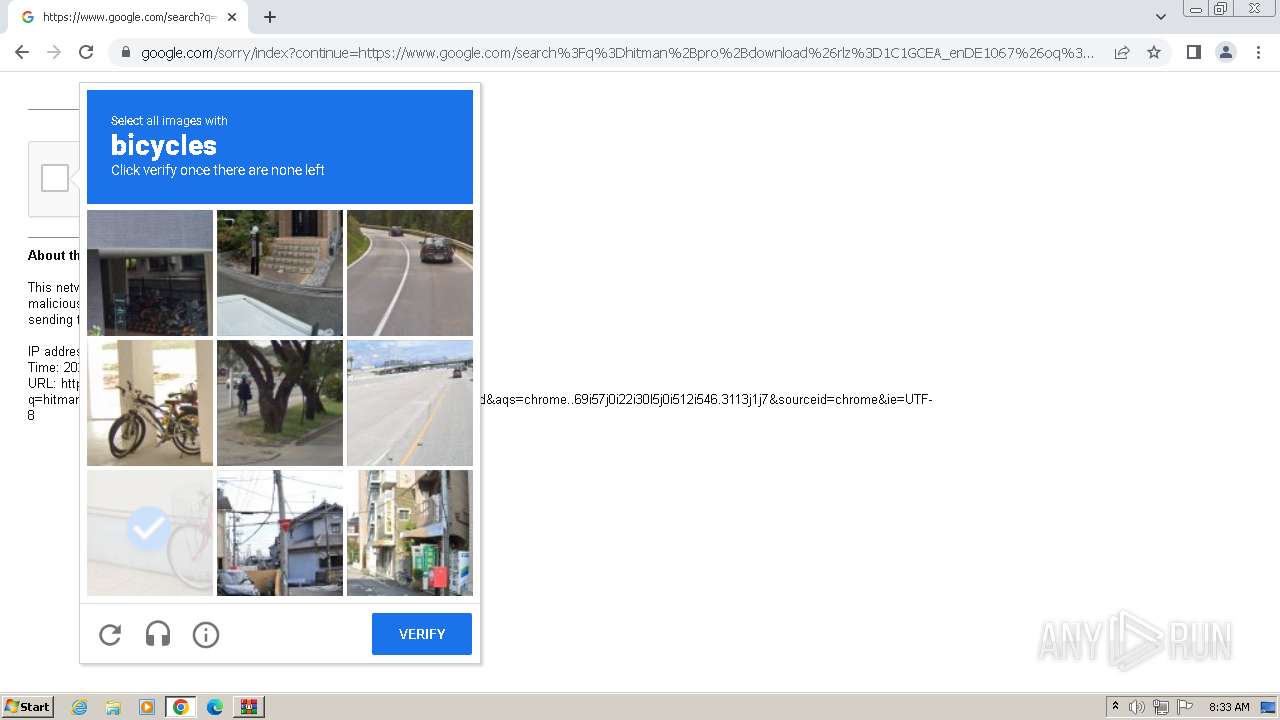Open the Chrome profile menu
Screen dimensions: 1280x720
1226,52
